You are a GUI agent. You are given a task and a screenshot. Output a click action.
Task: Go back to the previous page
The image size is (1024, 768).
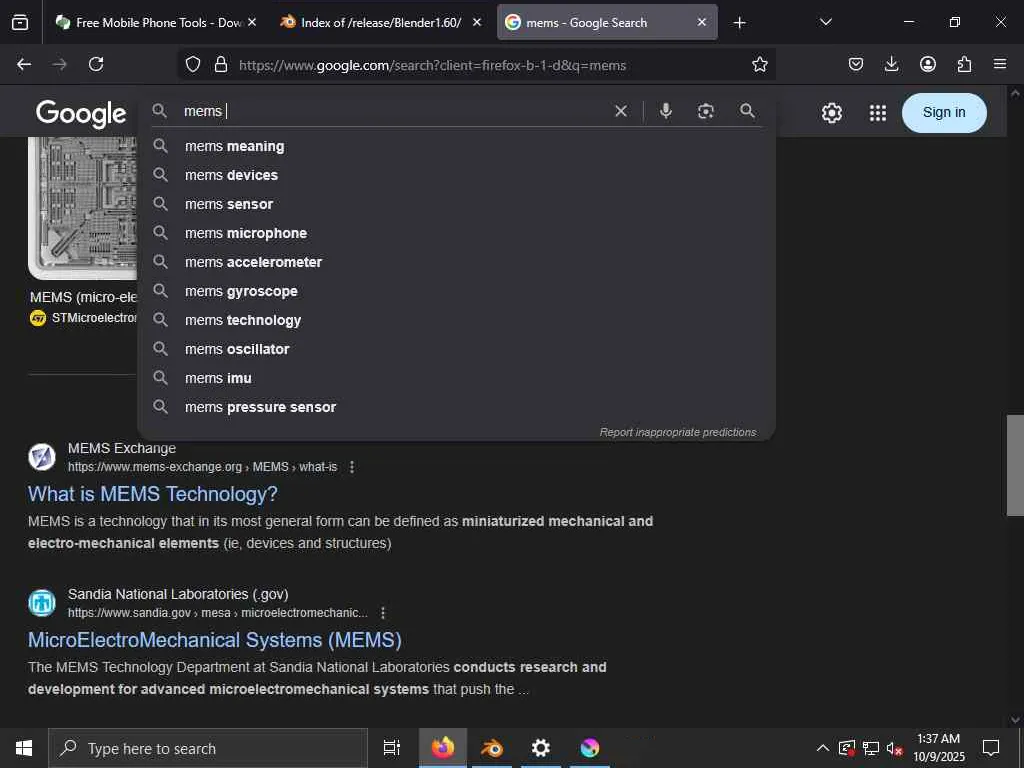click(24, 64)
